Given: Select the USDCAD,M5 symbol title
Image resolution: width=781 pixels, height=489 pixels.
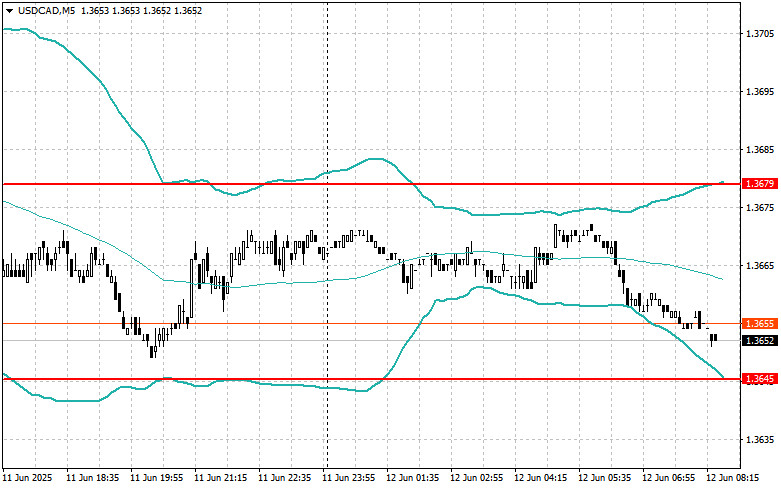Looking at the screenshot, I should [46, 10].
